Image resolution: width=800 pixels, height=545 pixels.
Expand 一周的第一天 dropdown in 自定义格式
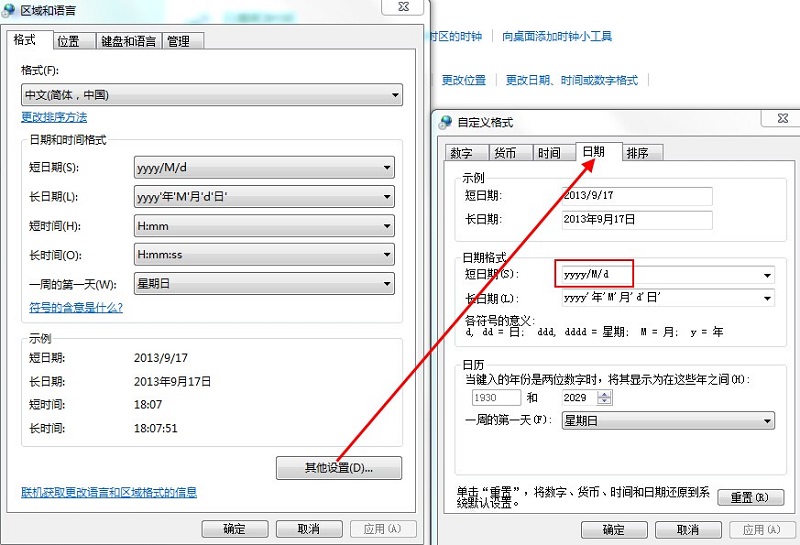tap(667, 421)
